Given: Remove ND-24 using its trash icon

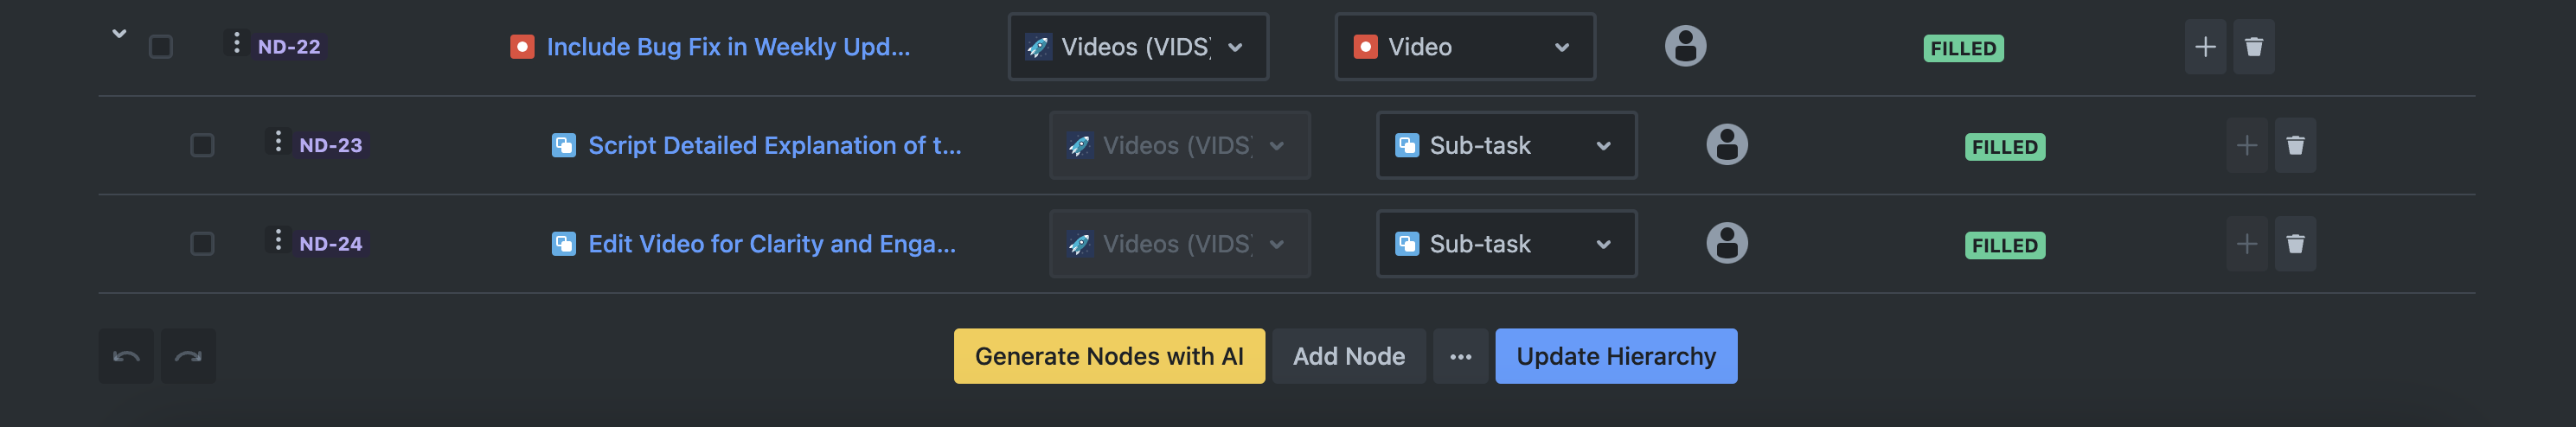Looking at the screenshot, I should click(2295, 244).
